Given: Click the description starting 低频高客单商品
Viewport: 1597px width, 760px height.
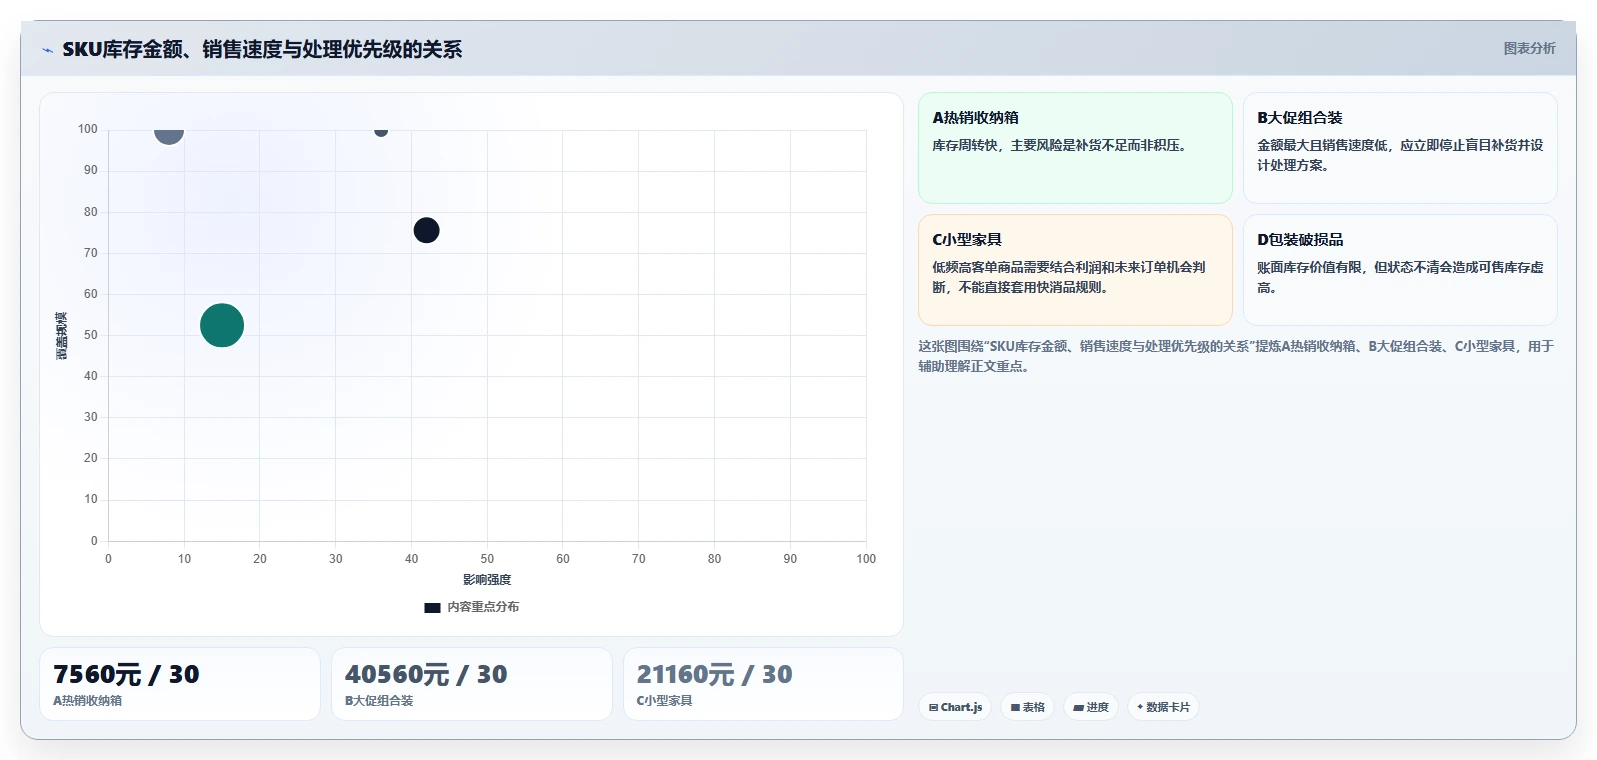Looking at the screenshot, I should point(1069,277).
